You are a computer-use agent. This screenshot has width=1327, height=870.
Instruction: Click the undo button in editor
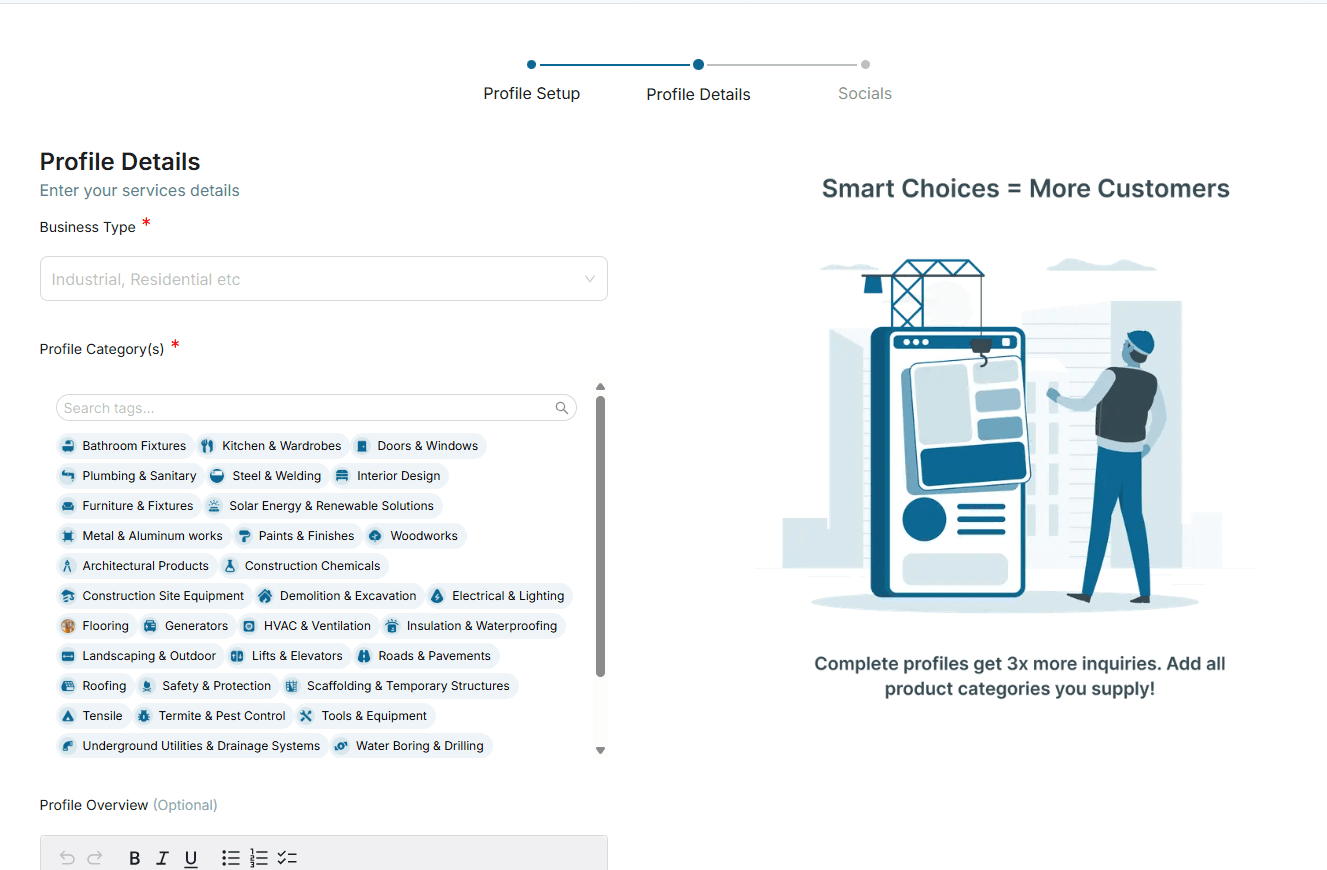pyautogui.click(x=67, y=858)
